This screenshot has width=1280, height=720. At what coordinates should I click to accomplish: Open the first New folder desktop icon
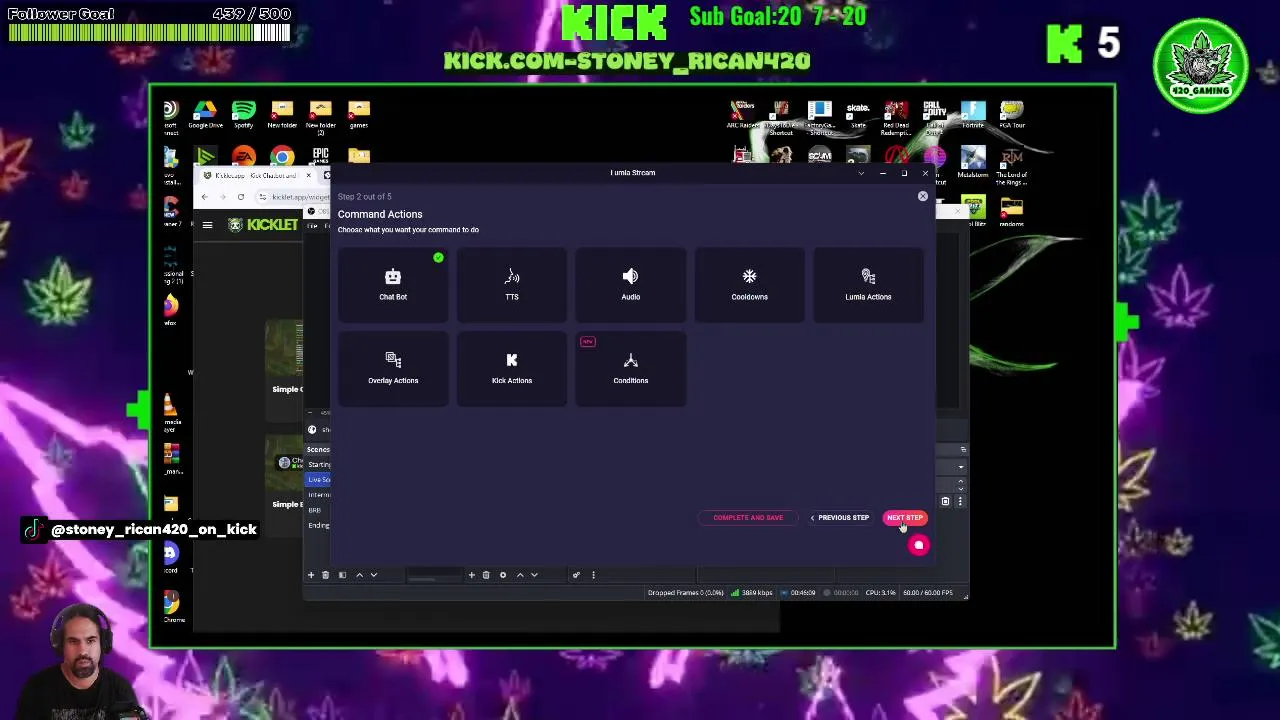(282, 114)
